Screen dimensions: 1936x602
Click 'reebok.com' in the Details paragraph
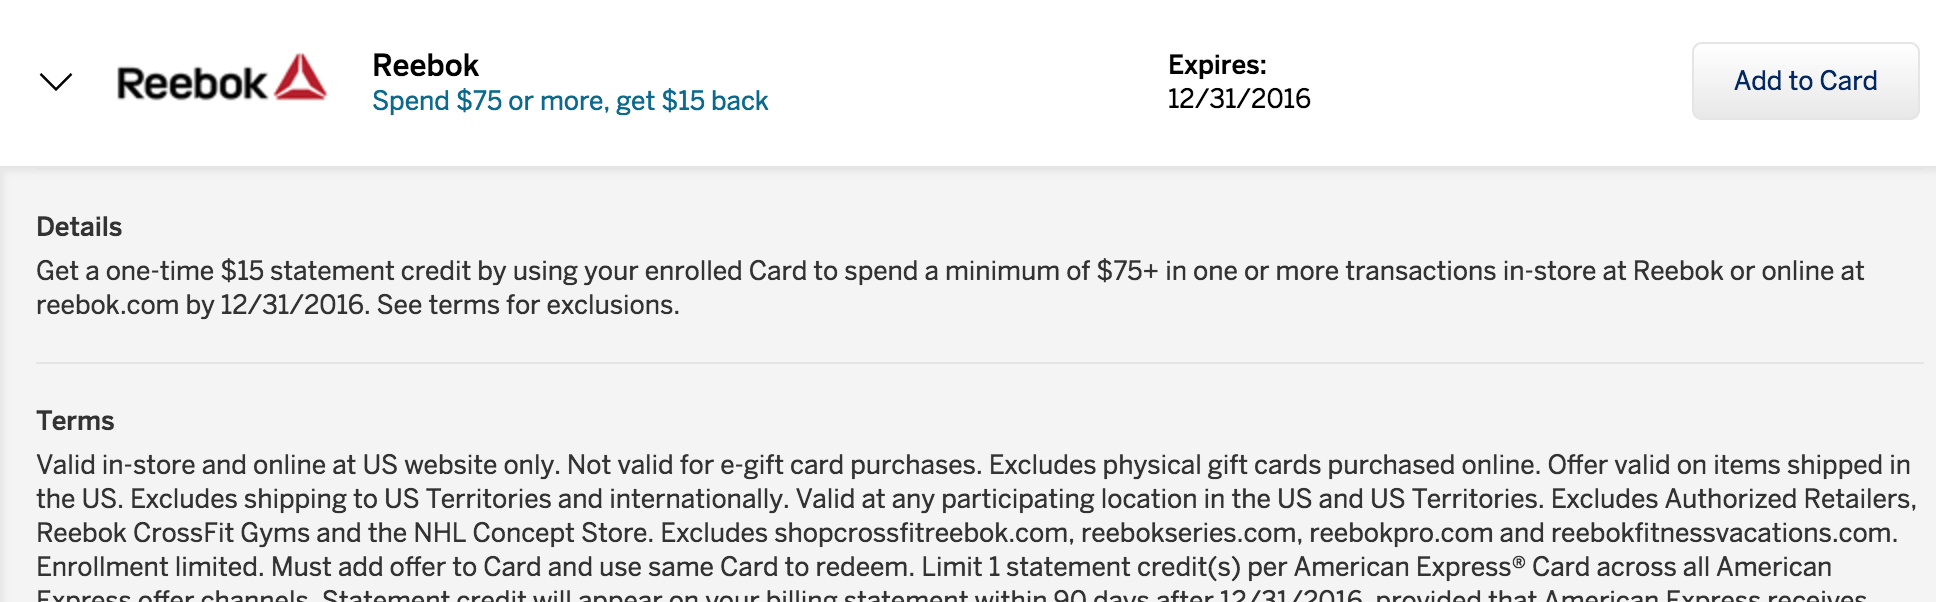click(x=107, y=305)
